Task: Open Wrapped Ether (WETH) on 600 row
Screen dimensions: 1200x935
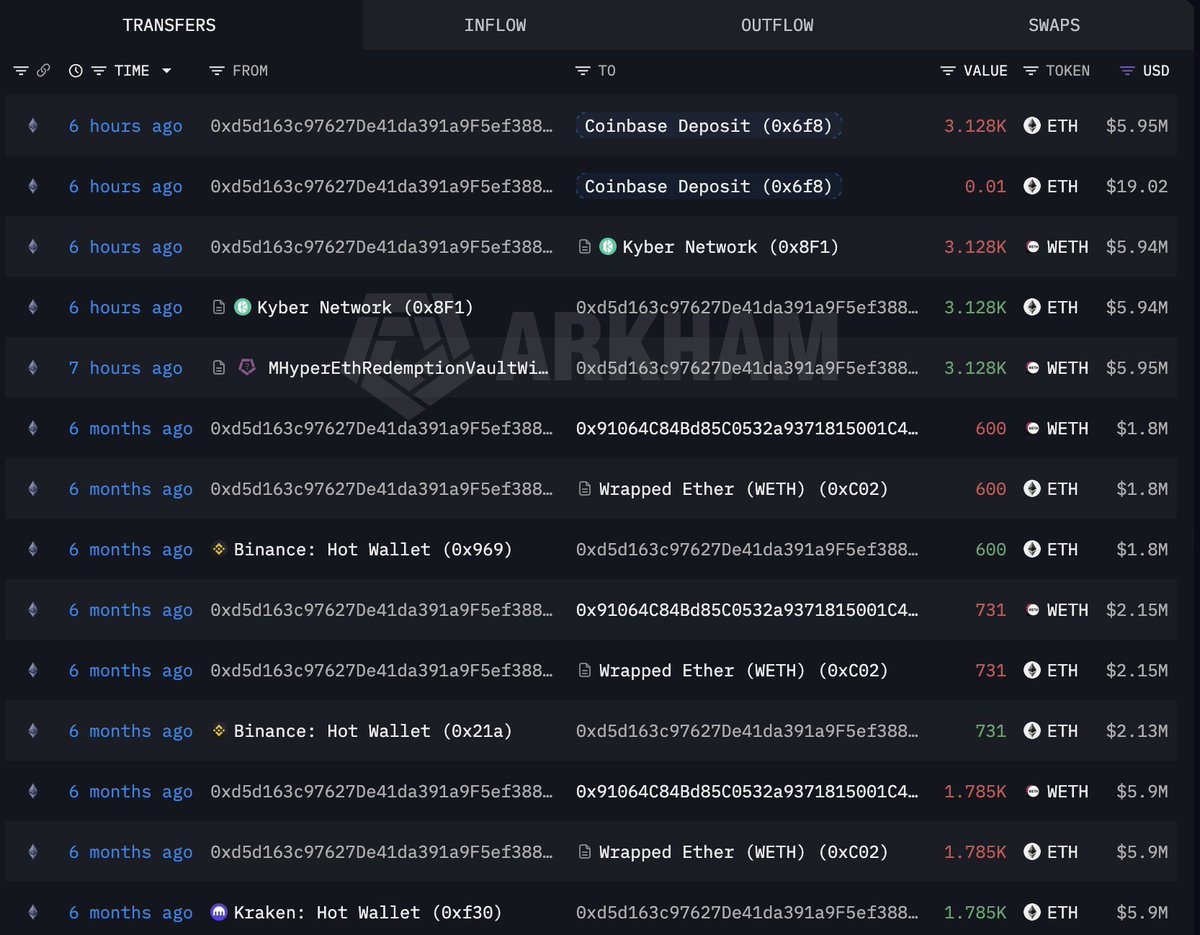Action: point(744,489)
